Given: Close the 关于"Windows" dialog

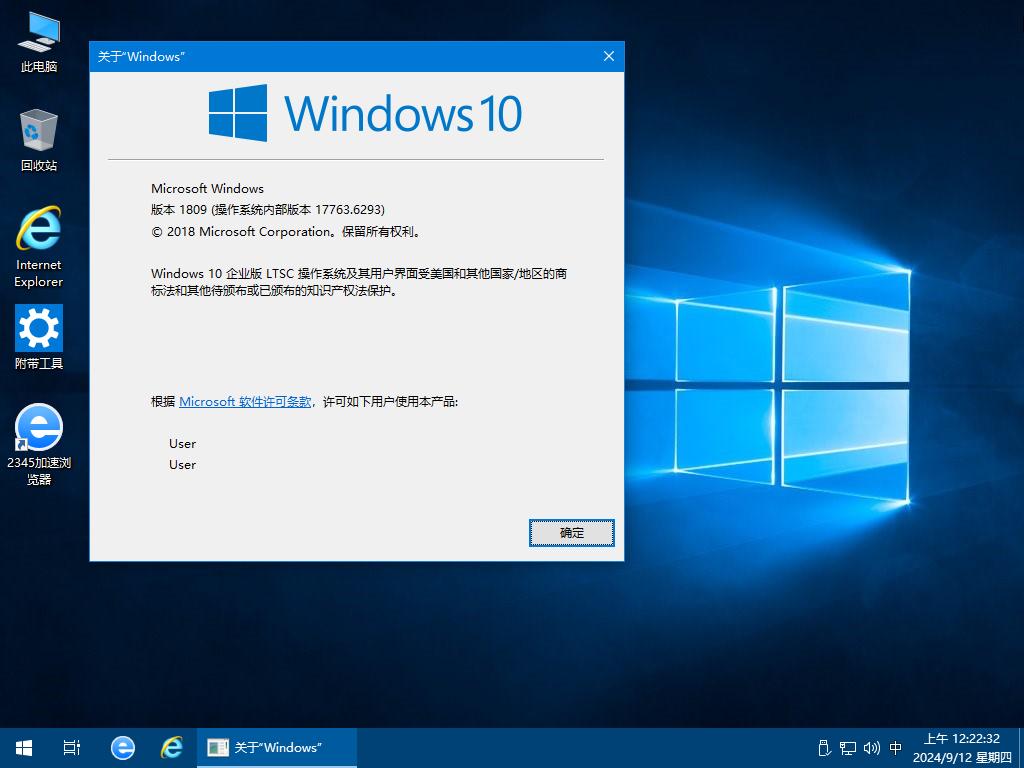Looking at the screenshot, I should pyautogui.click(x=609, y=56).
